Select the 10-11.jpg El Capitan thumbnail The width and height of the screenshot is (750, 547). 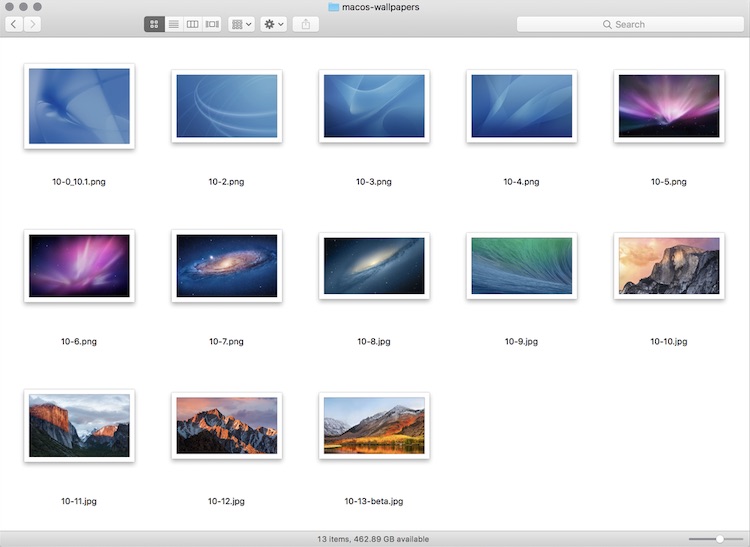[79, 426]
